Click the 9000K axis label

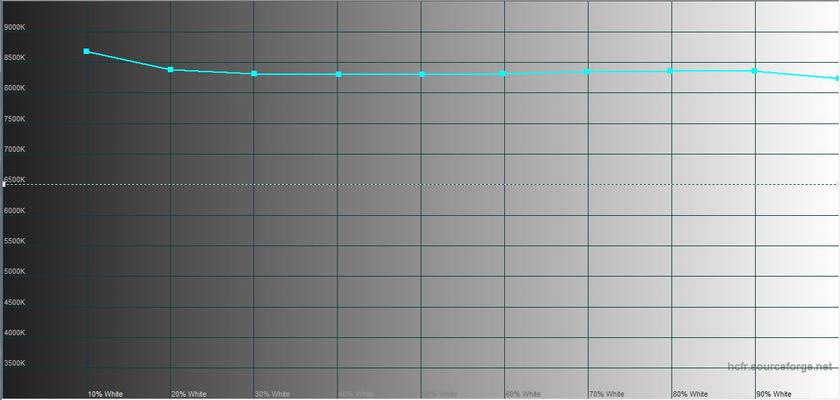[15, 27]
